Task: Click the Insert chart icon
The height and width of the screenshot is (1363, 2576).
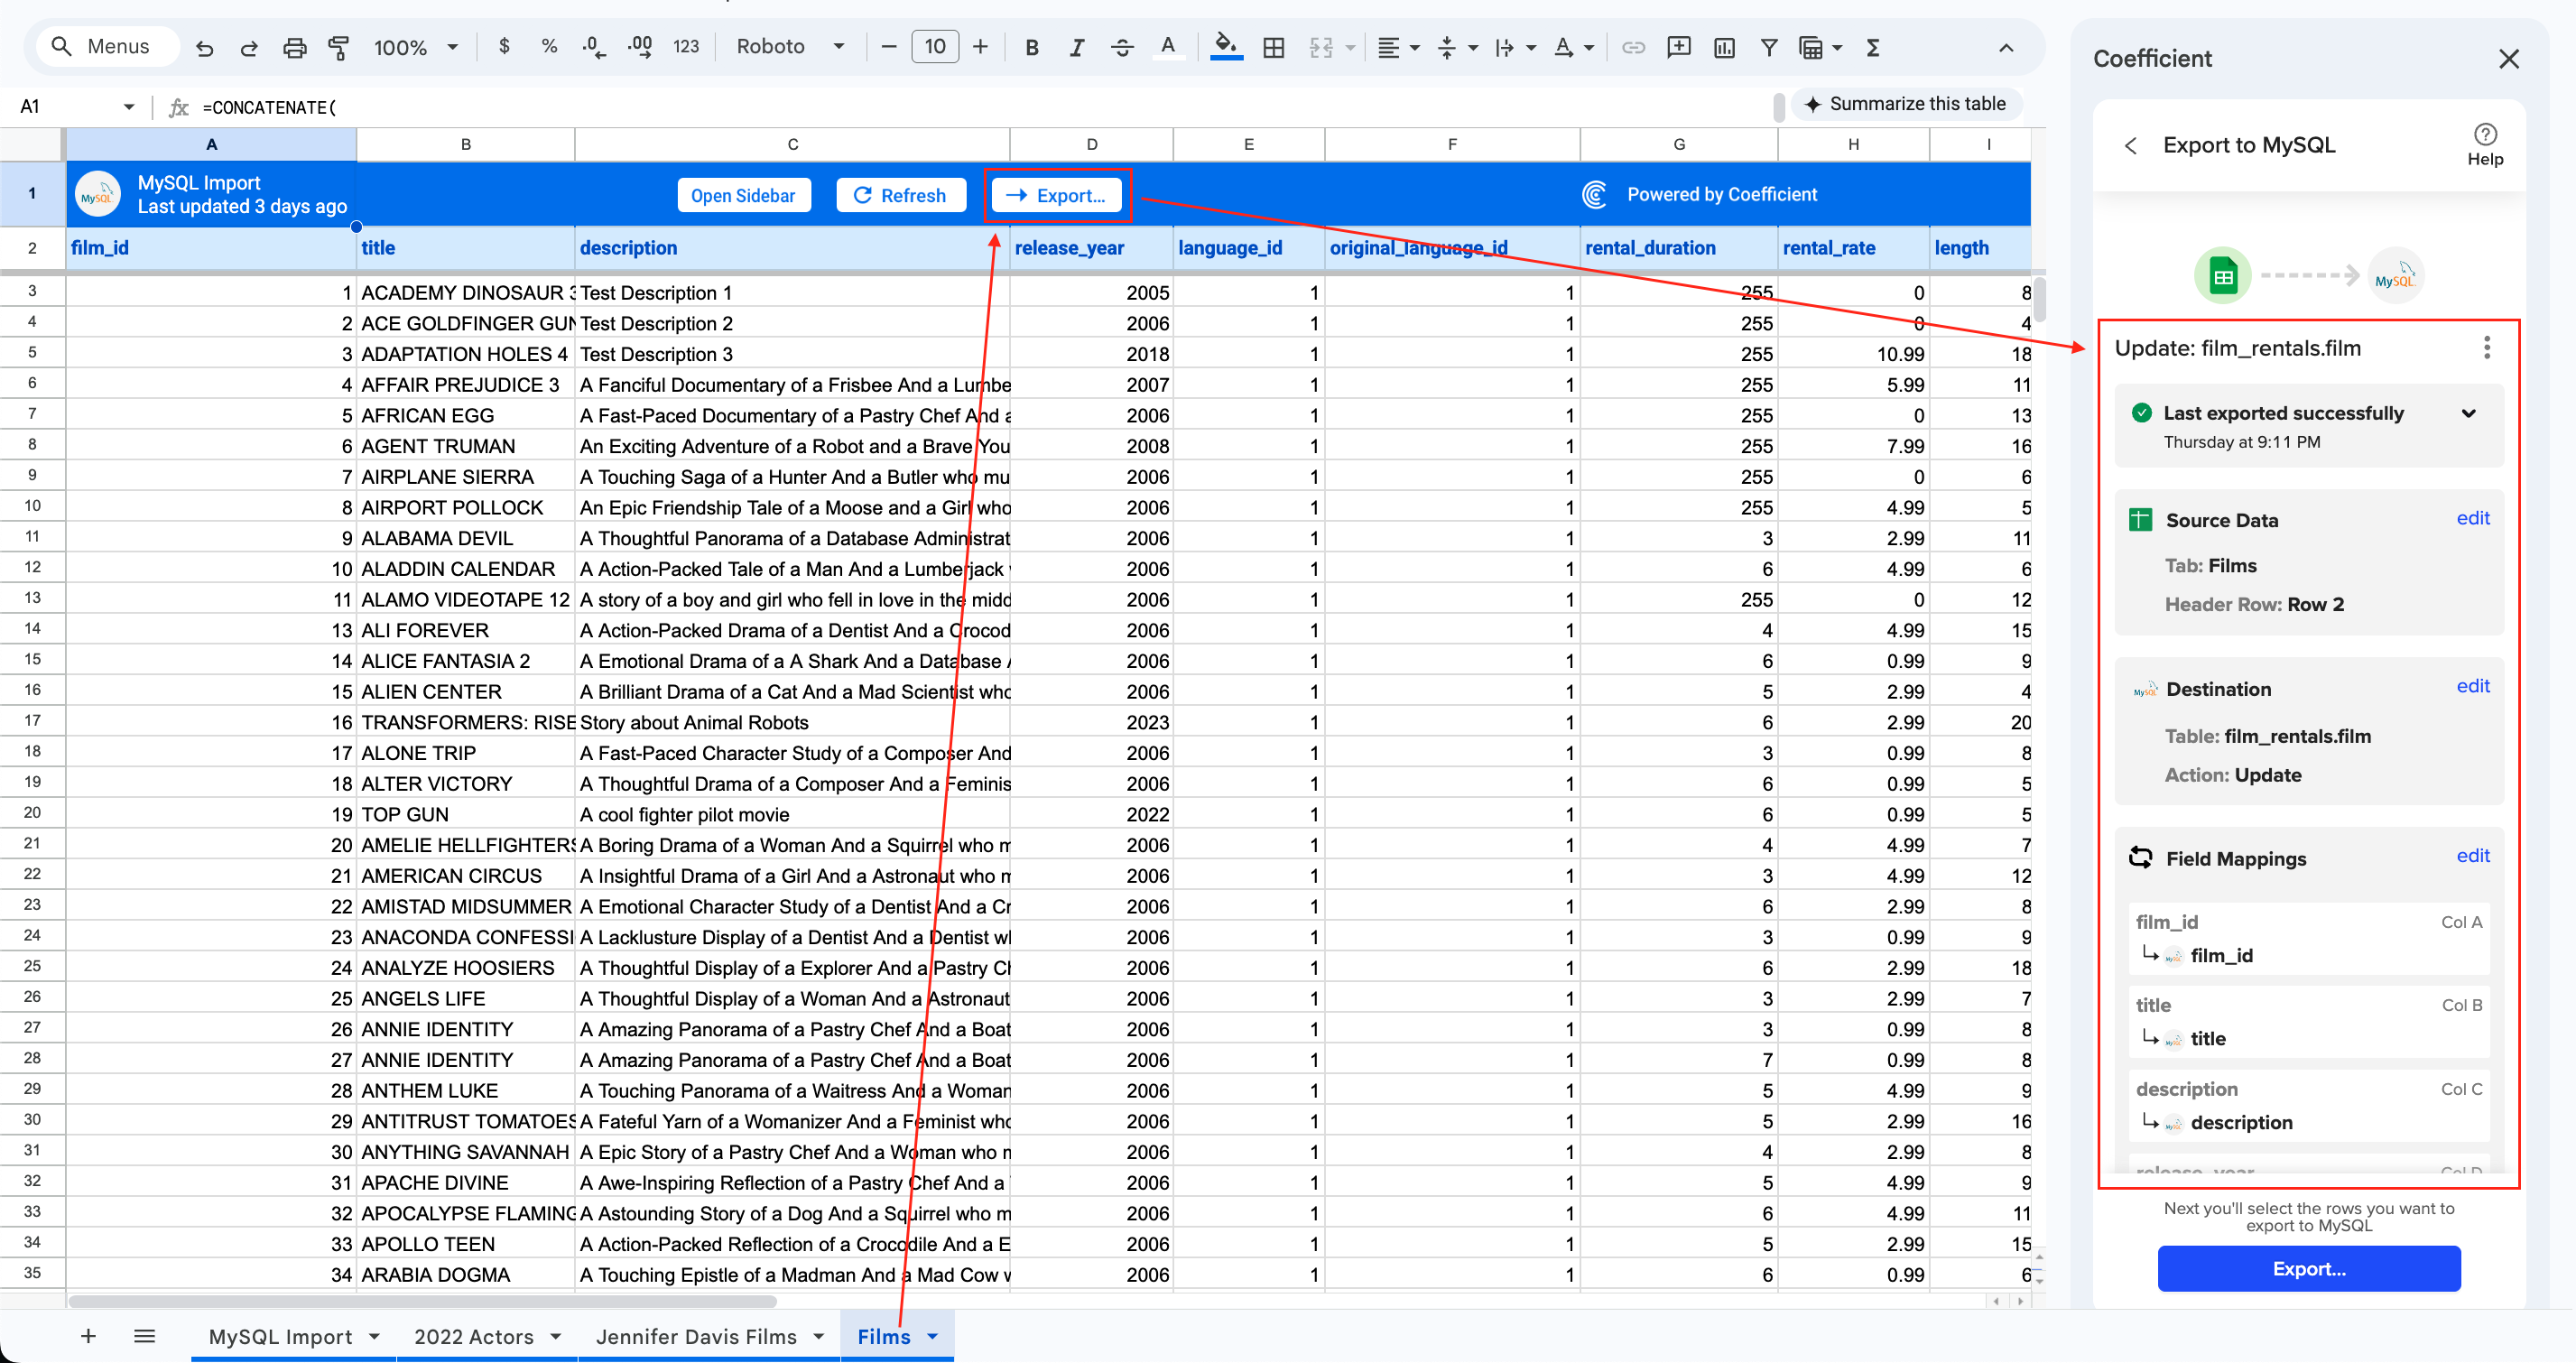Action: 1723,46
